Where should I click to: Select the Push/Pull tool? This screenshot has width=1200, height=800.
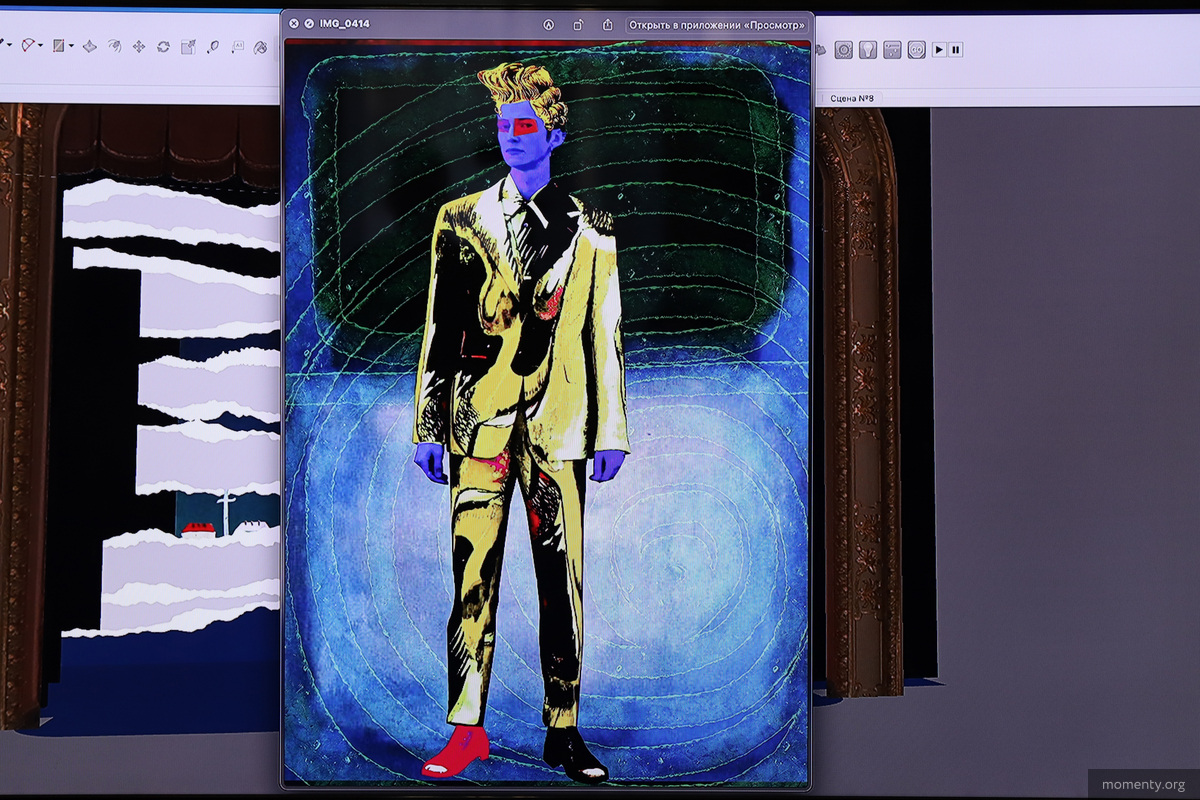point(90,47)
